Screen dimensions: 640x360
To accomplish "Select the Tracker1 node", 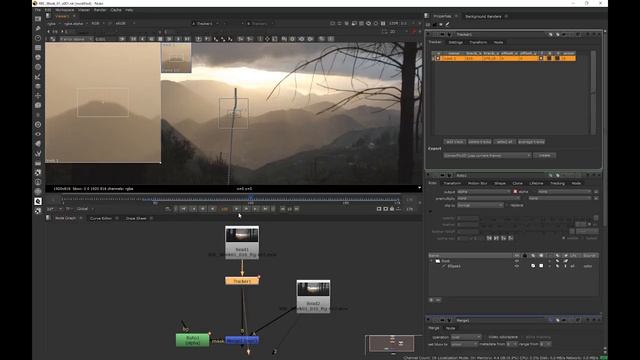I will [242, 281].
